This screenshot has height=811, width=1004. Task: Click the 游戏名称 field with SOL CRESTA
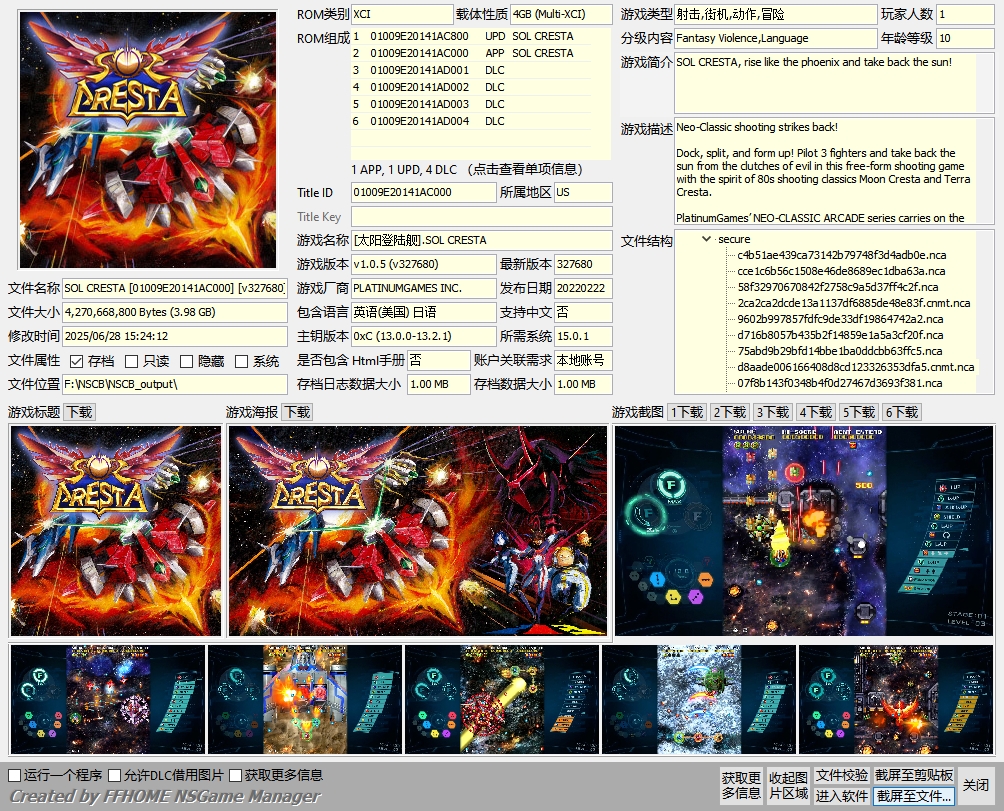(x=482, y=240)
